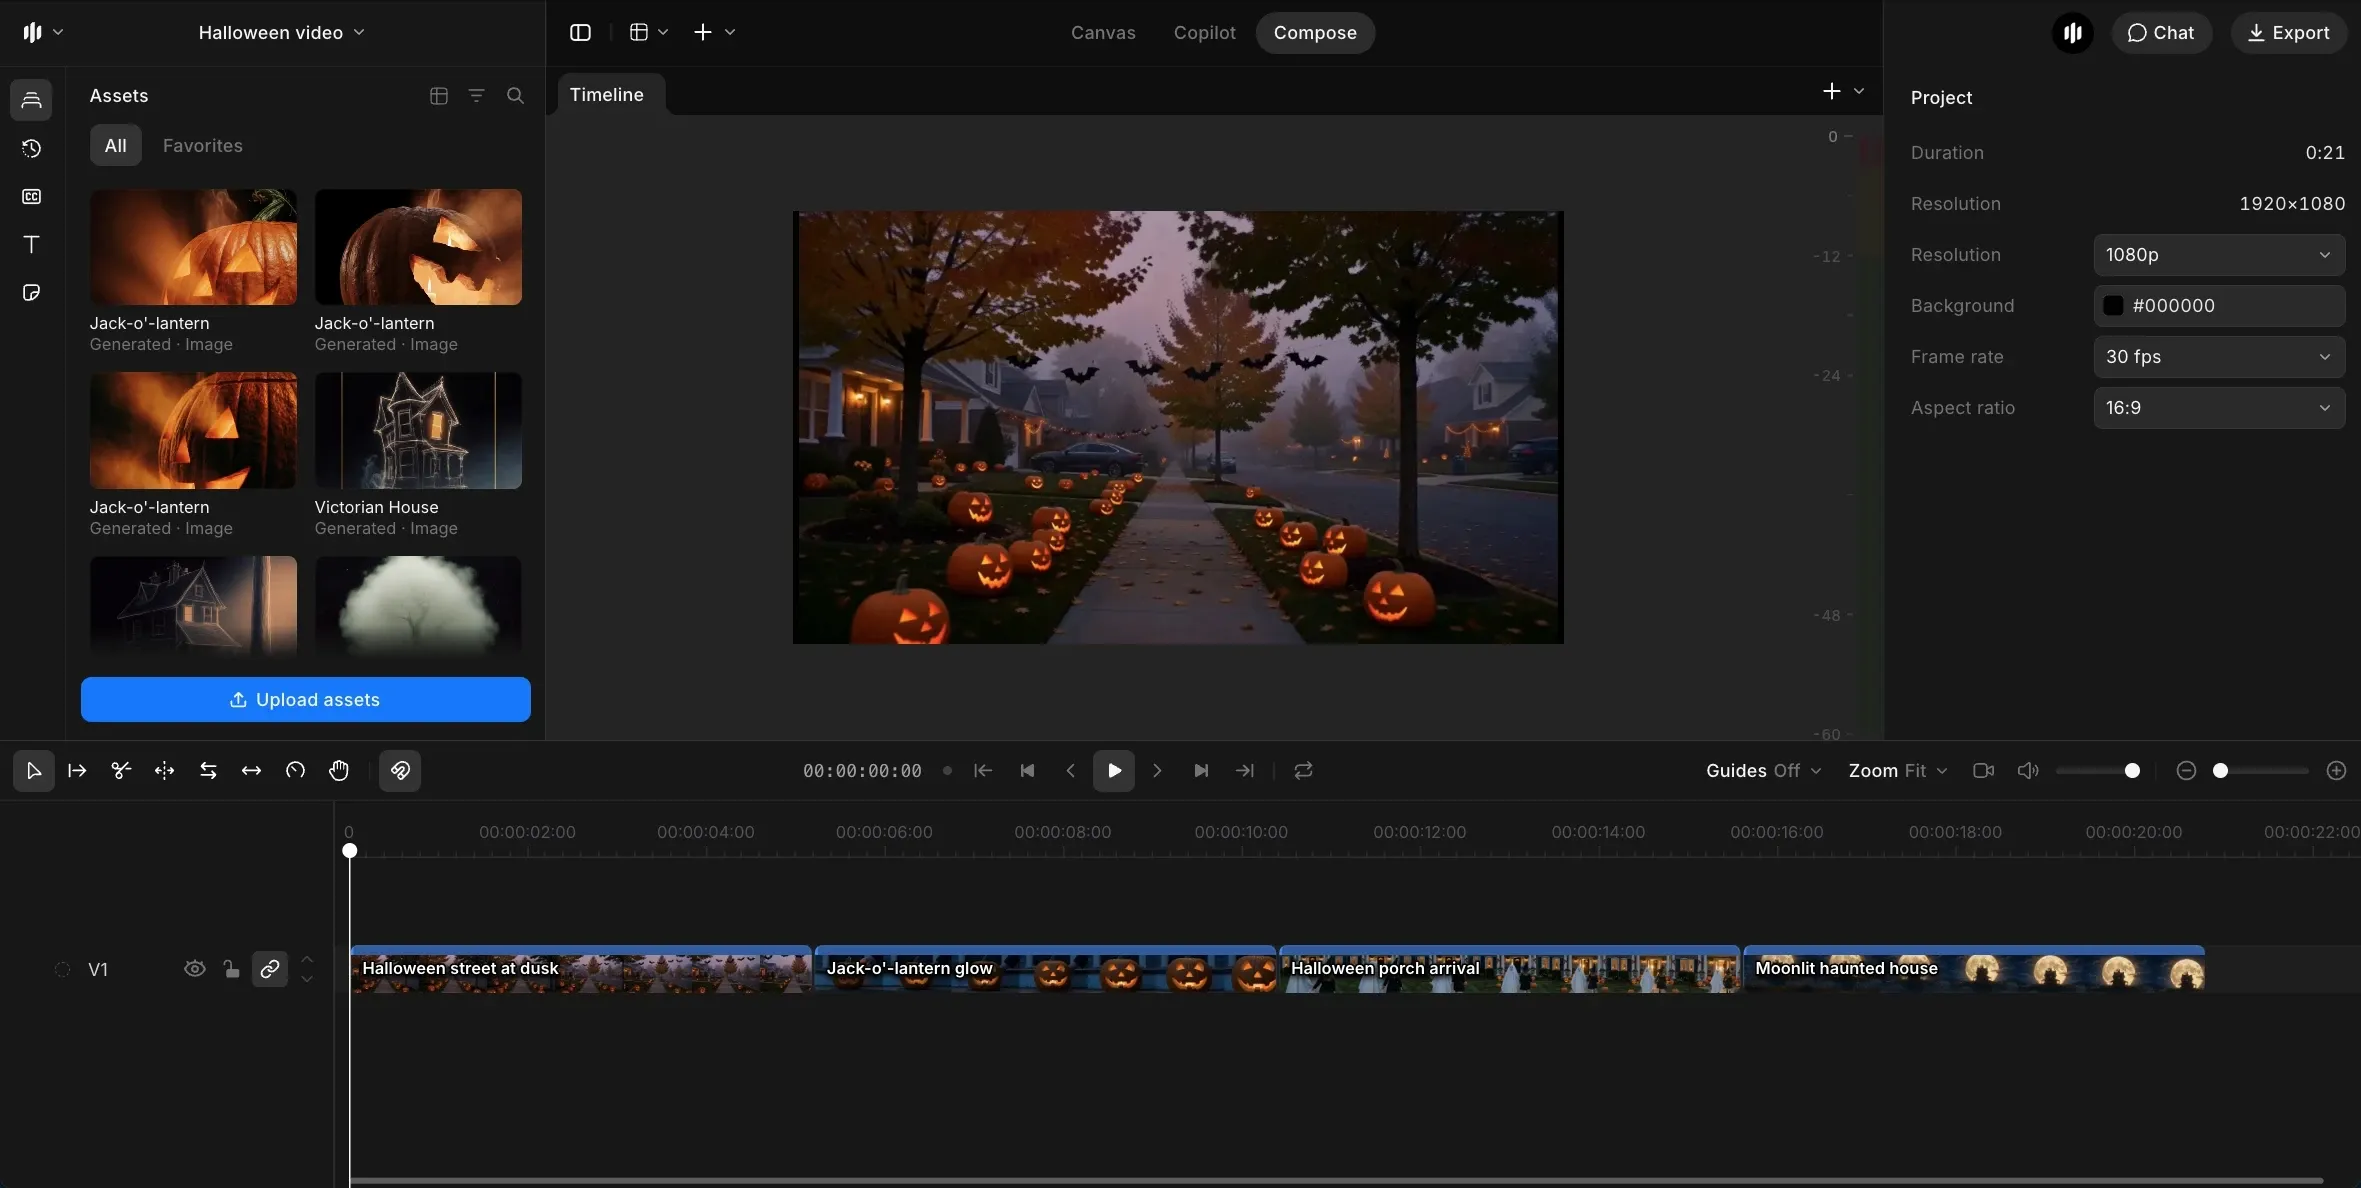Pick the speed ramp circular tool
Screen dimensions: 2361x1188
click(x=295, y=771)
